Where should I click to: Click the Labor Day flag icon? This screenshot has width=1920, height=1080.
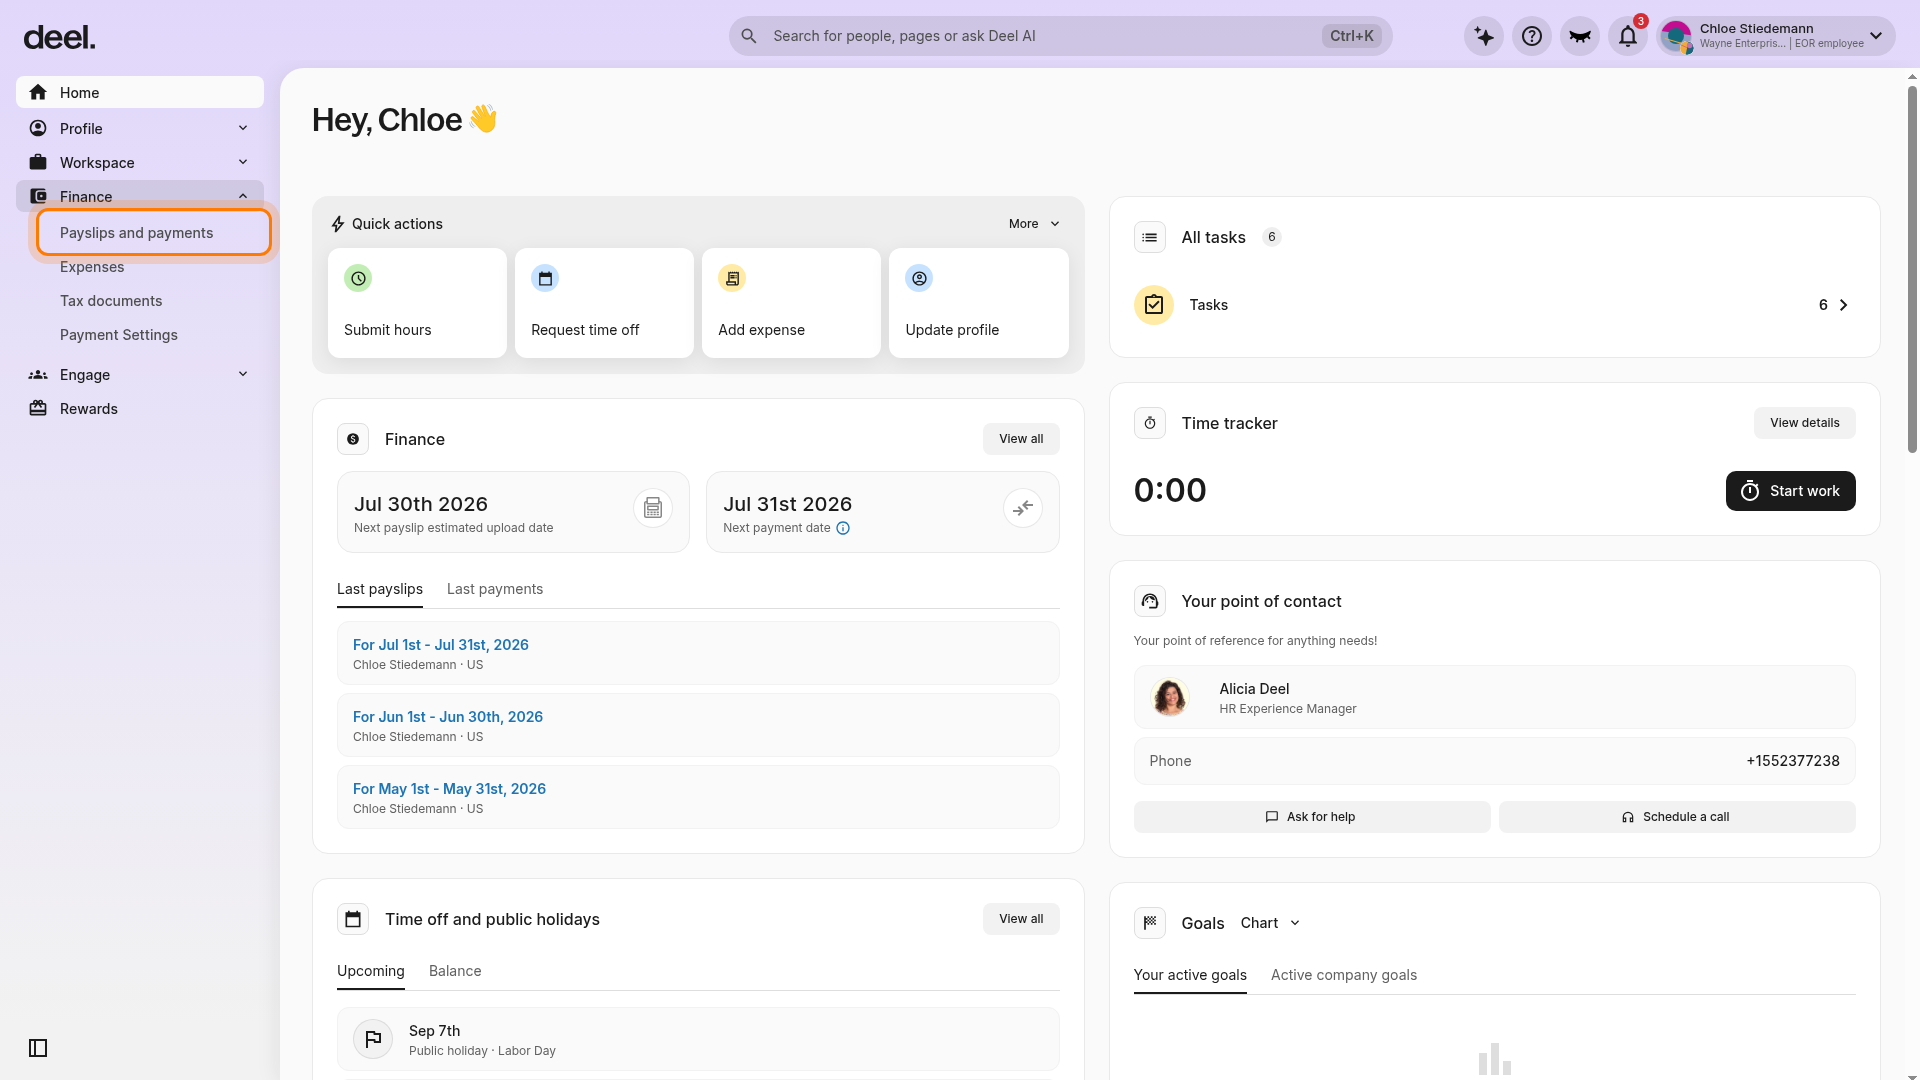[x=373, y=1039]
